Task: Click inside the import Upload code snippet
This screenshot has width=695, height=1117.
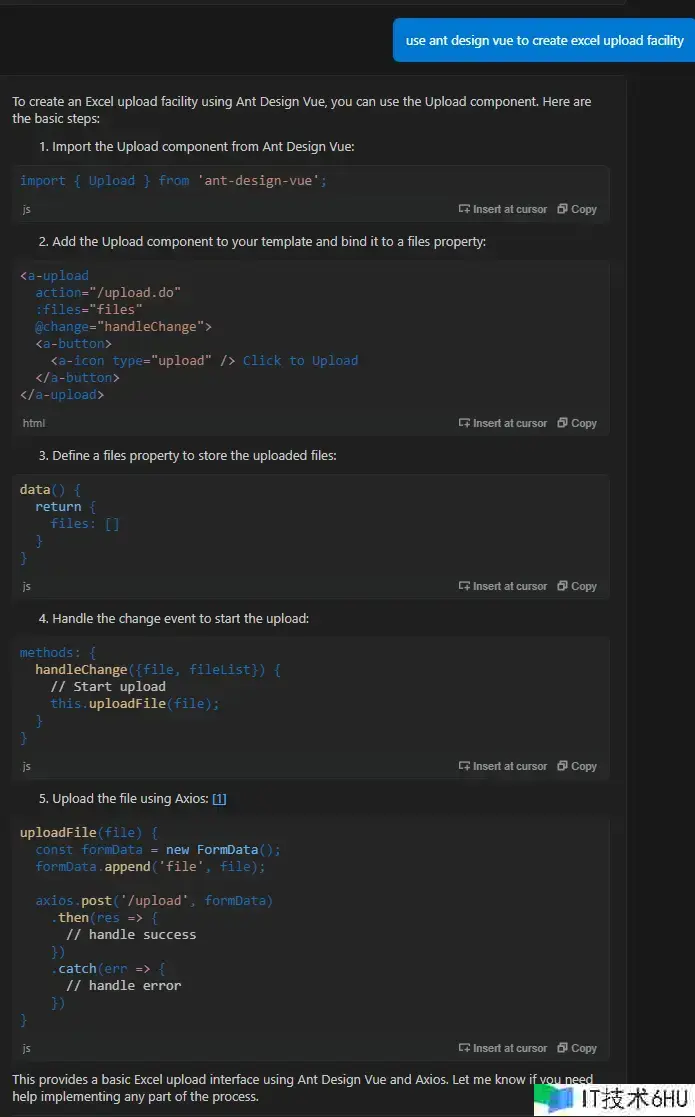Action: click(x=173, y=181)
